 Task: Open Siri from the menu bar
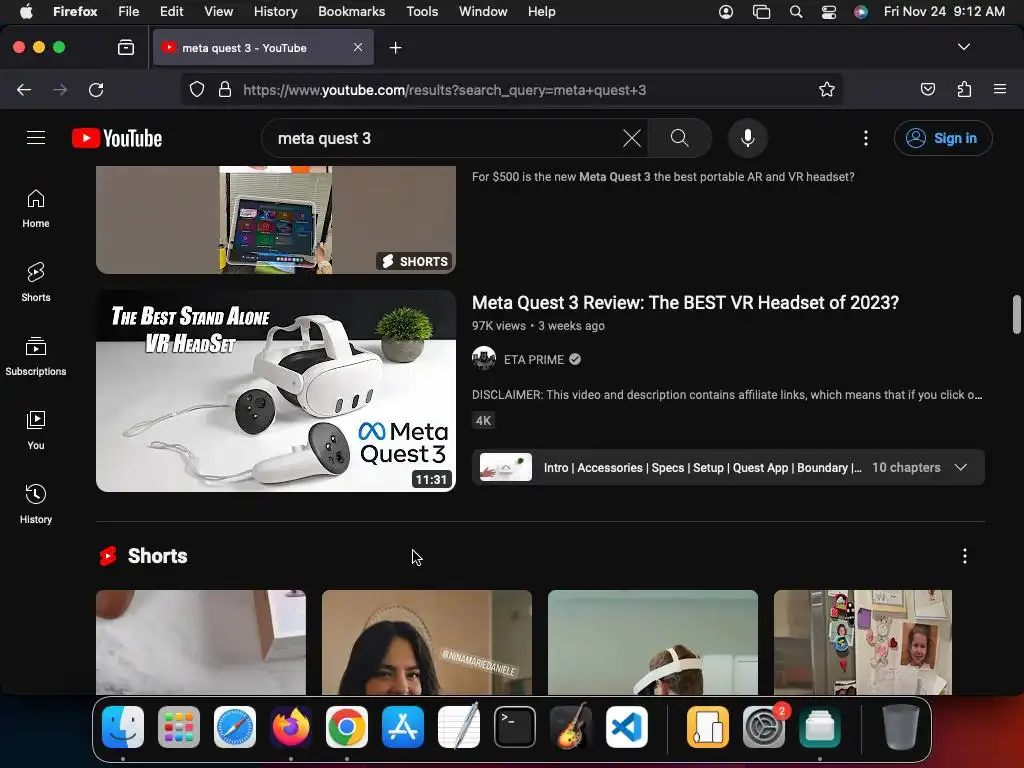tap(861, 11)
